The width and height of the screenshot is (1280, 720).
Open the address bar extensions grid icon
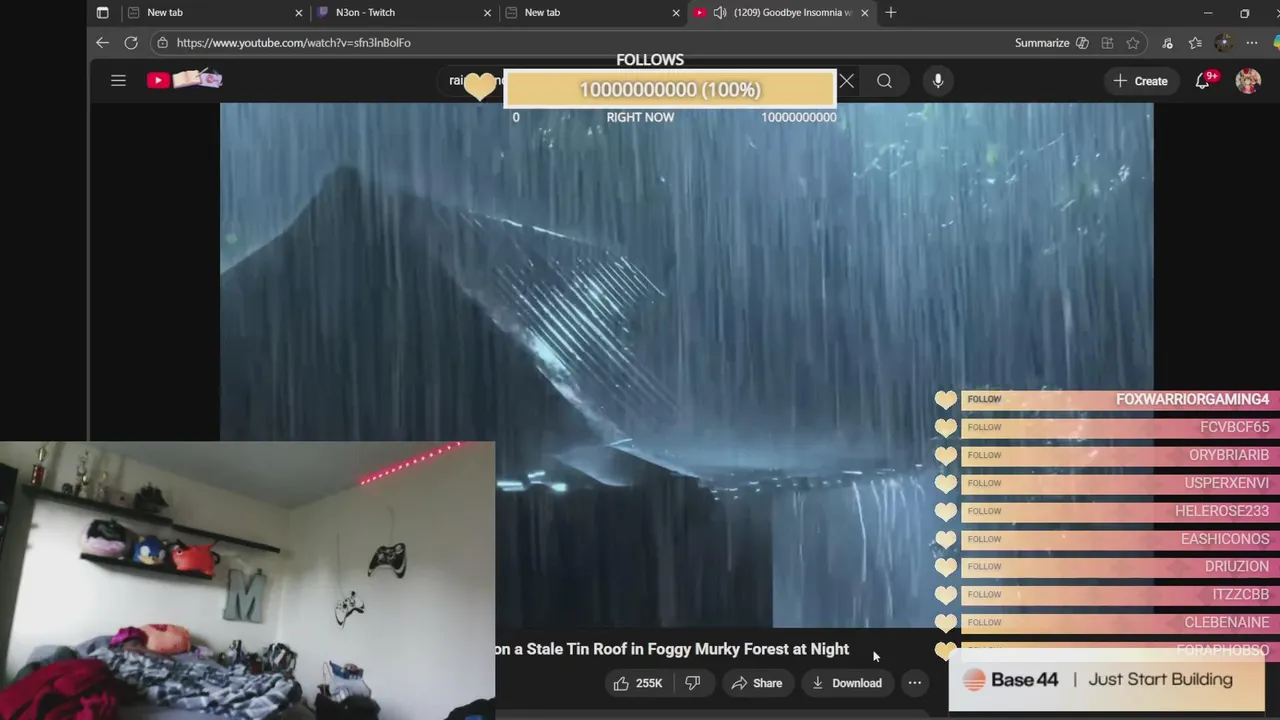[x=1107, y=43]
